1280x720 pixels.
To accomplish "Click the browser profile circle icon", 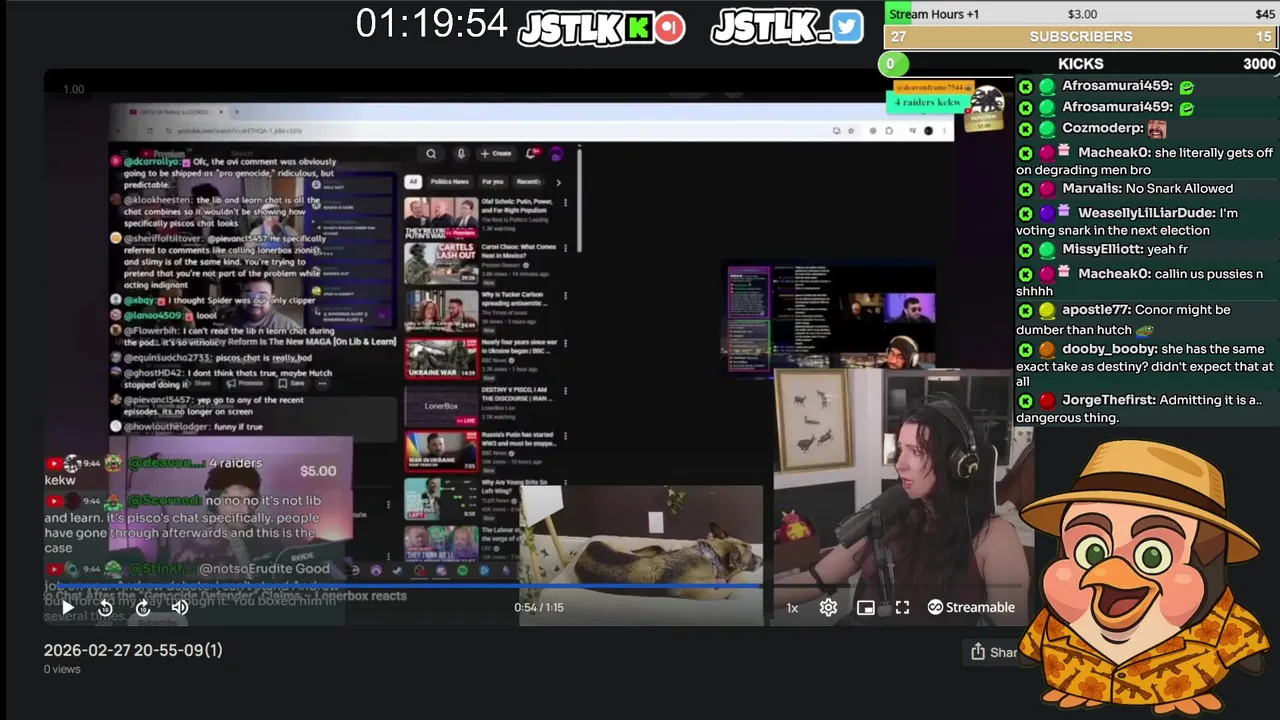I will coord(928,130).
